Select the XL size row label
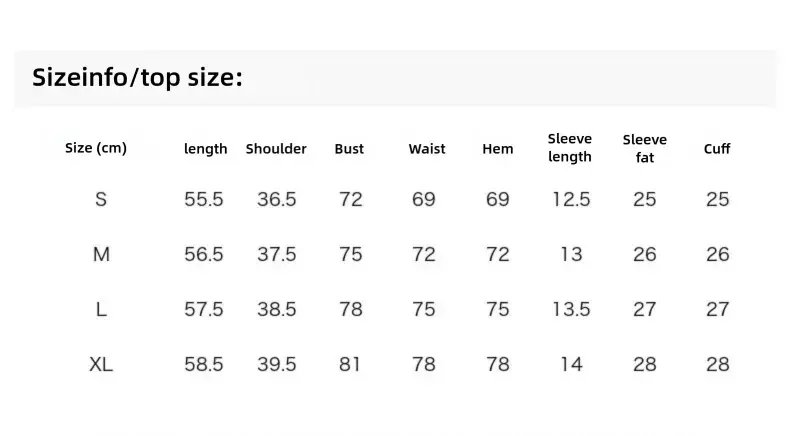The image size is (790, 436). tap(101, 364)
